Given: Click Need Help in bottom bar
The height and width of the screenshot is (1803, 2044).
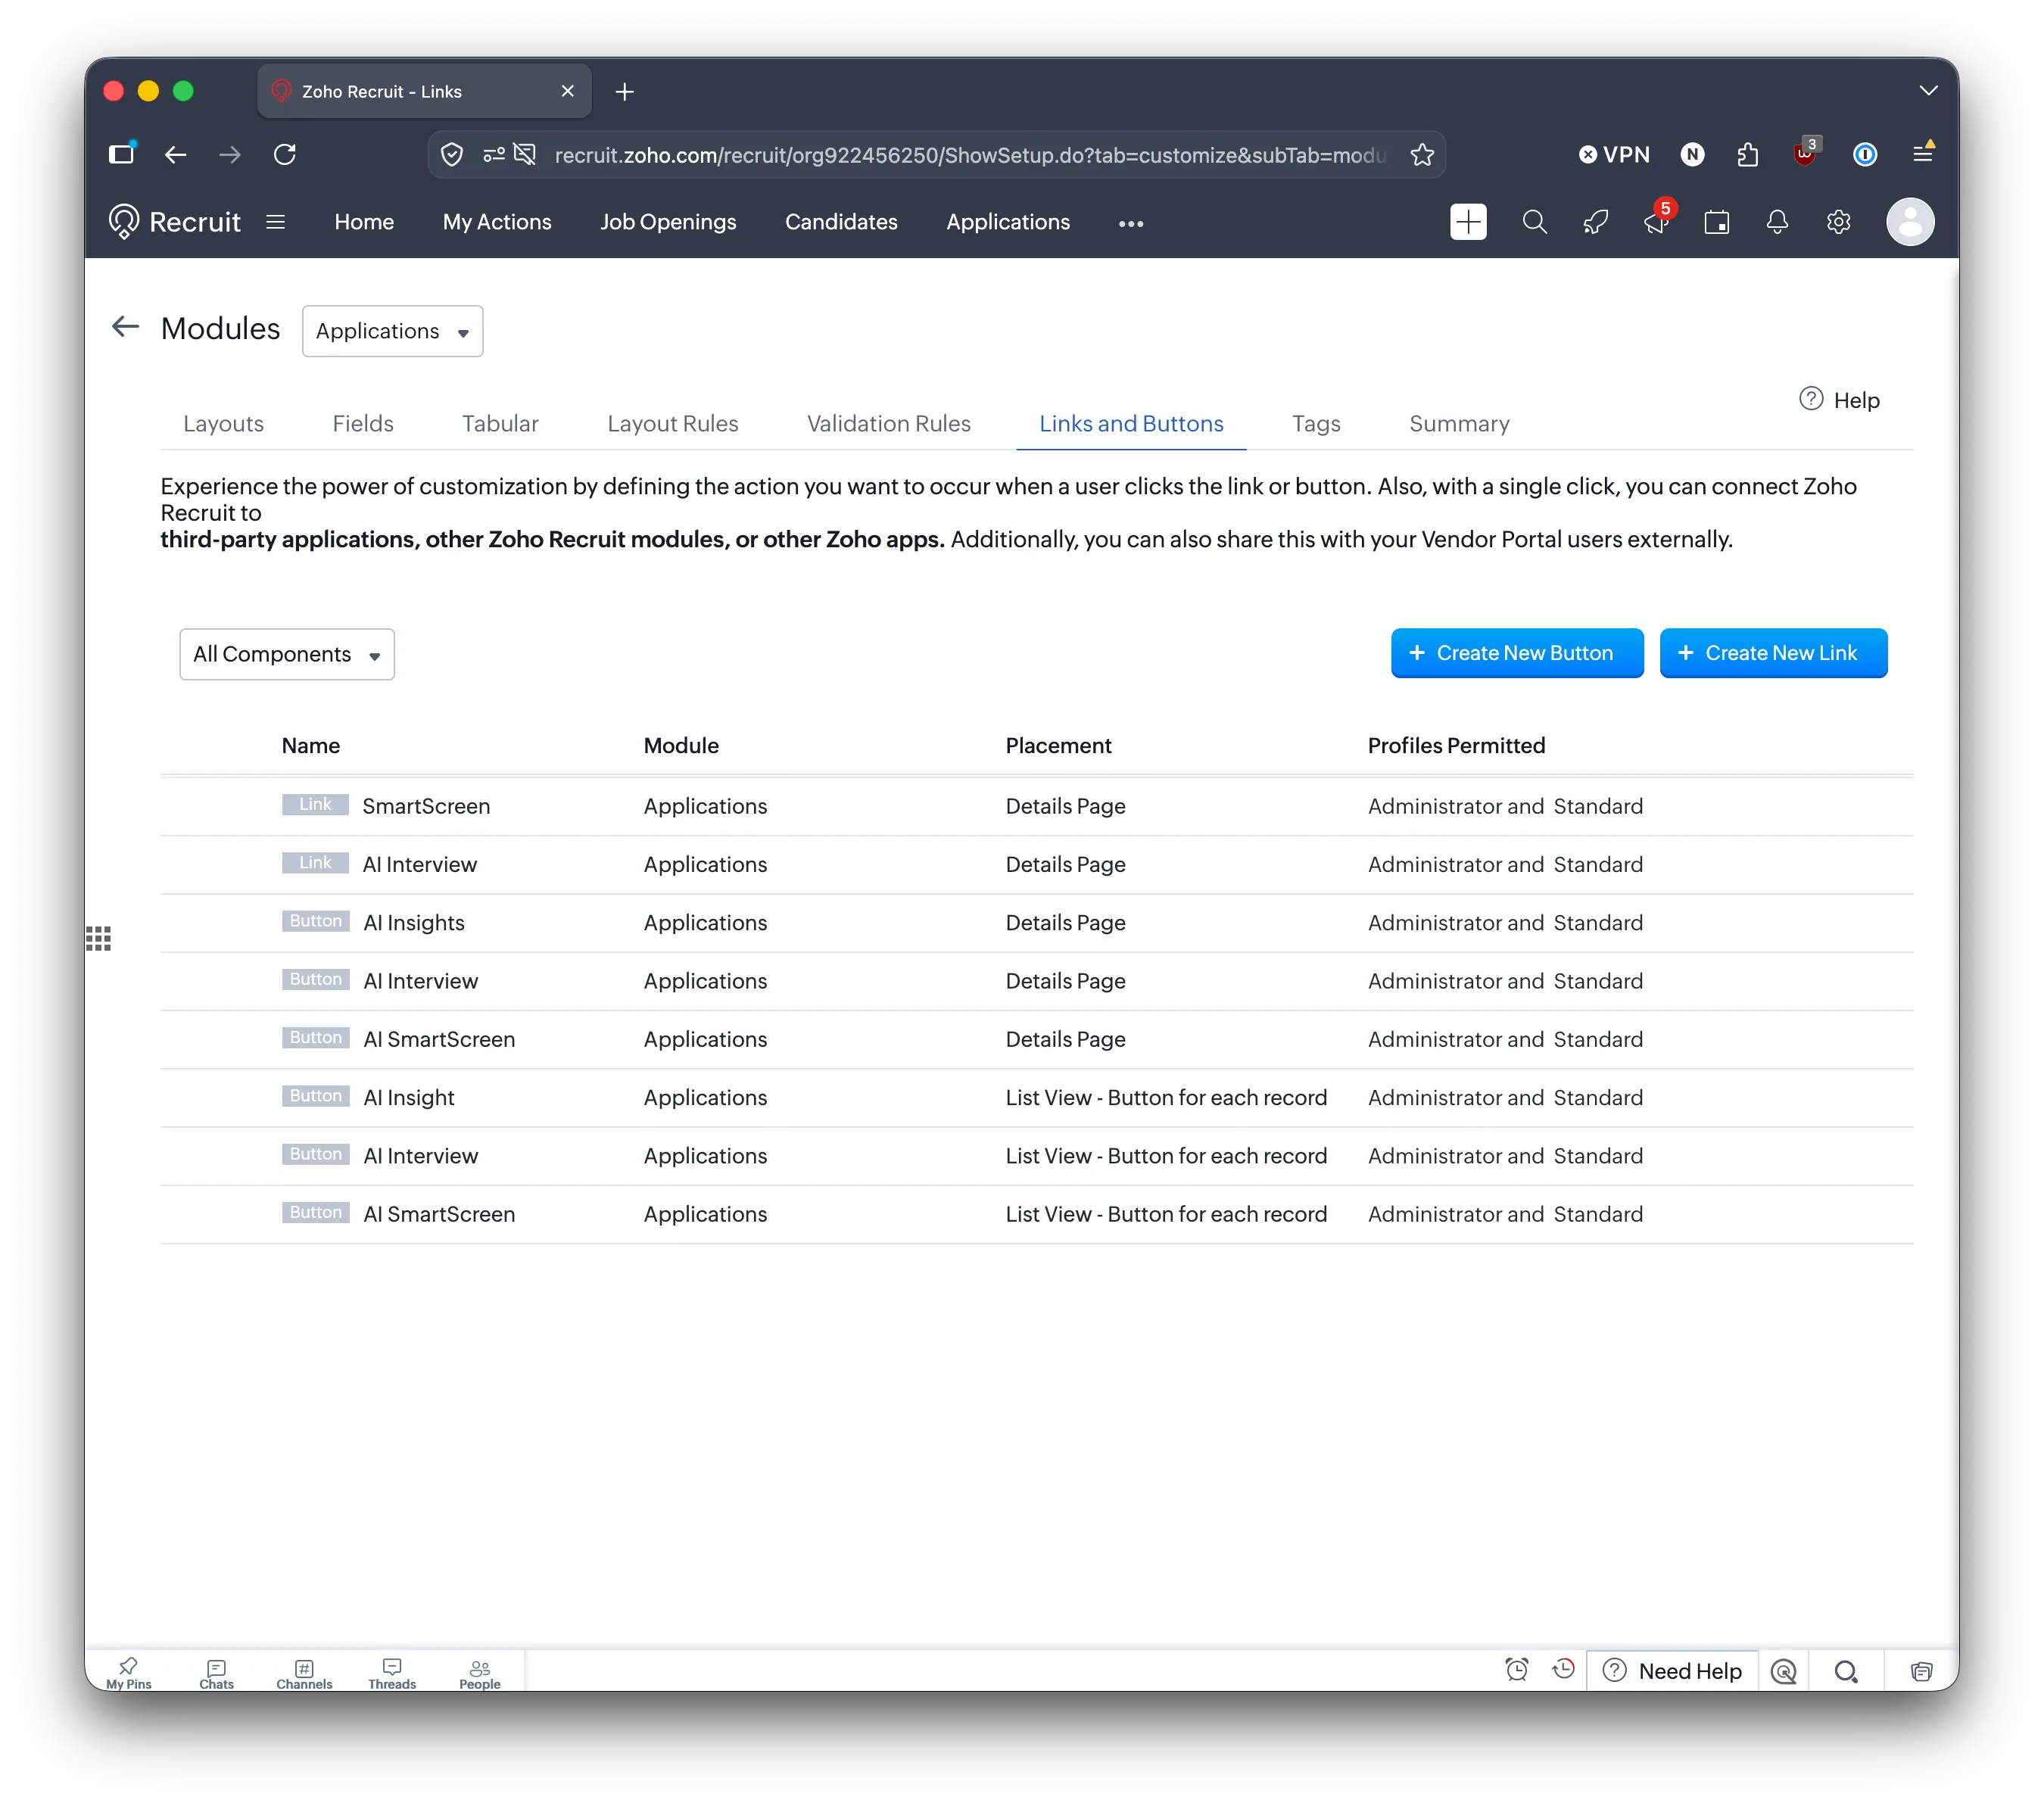Looking at the screenshot, I should (1672, 1671).
